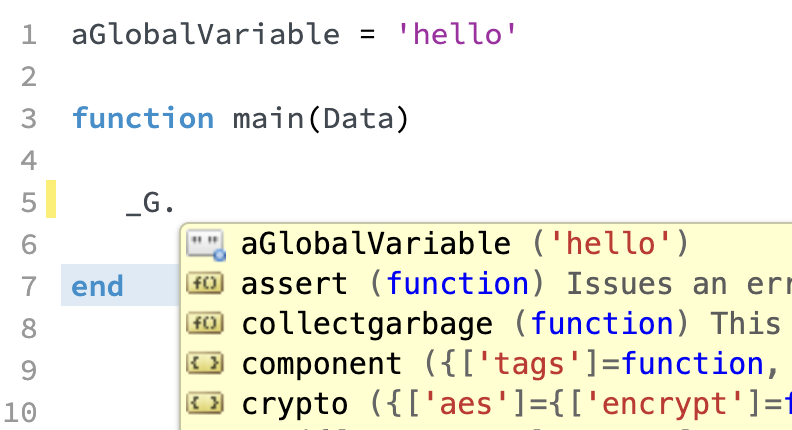Click the function keyword on line 3
Image resolution: width=792 pixels, height=430 pixels.
click(143, 118)
